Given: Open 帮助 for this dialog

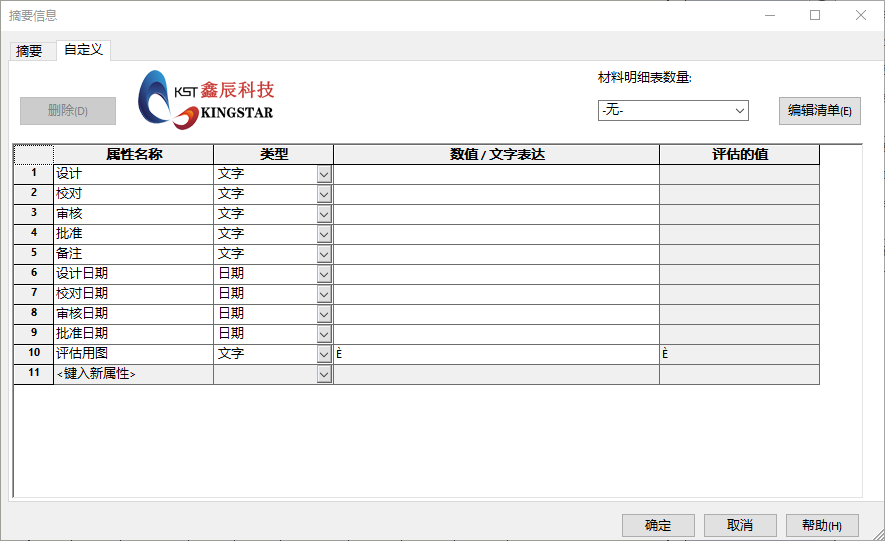Looking at the screenshot, I should (x=822, y=525).
